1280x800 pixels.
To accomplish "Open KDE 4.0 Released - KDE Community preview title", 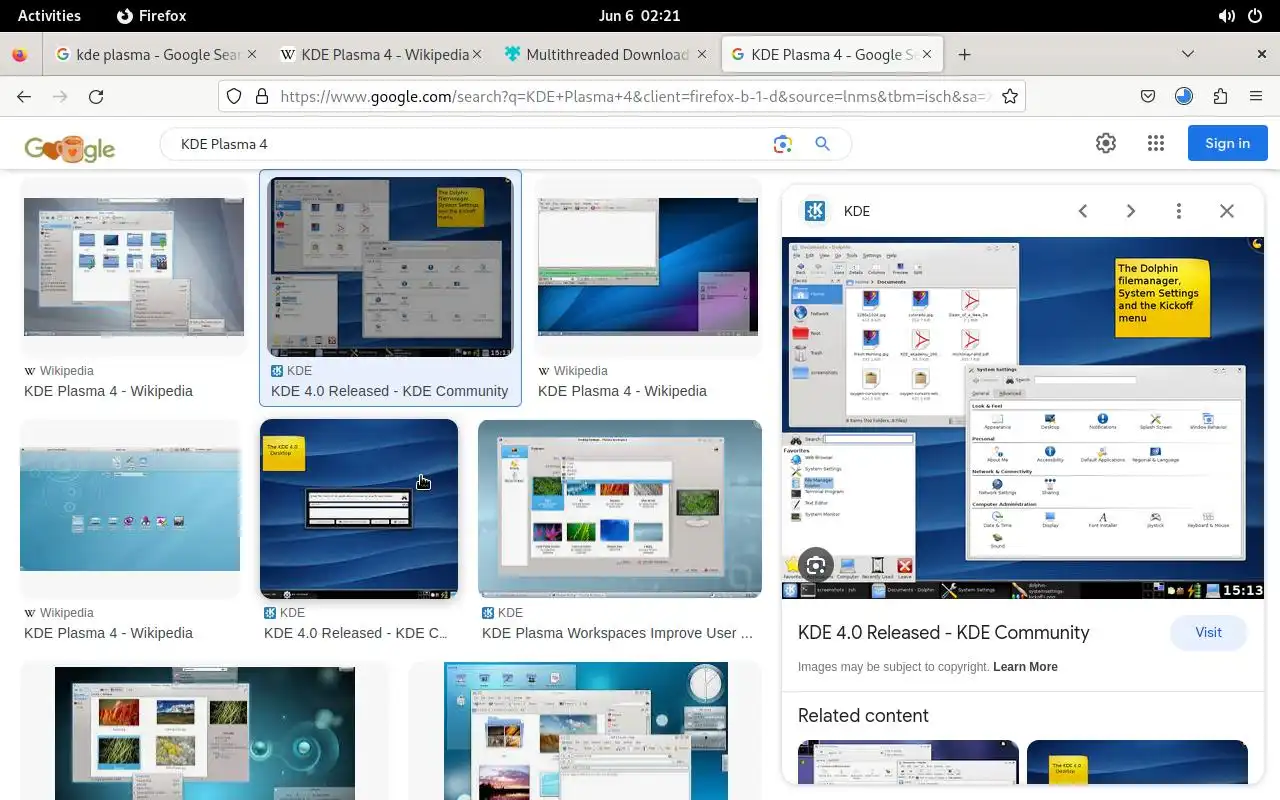I will (943, 633).
